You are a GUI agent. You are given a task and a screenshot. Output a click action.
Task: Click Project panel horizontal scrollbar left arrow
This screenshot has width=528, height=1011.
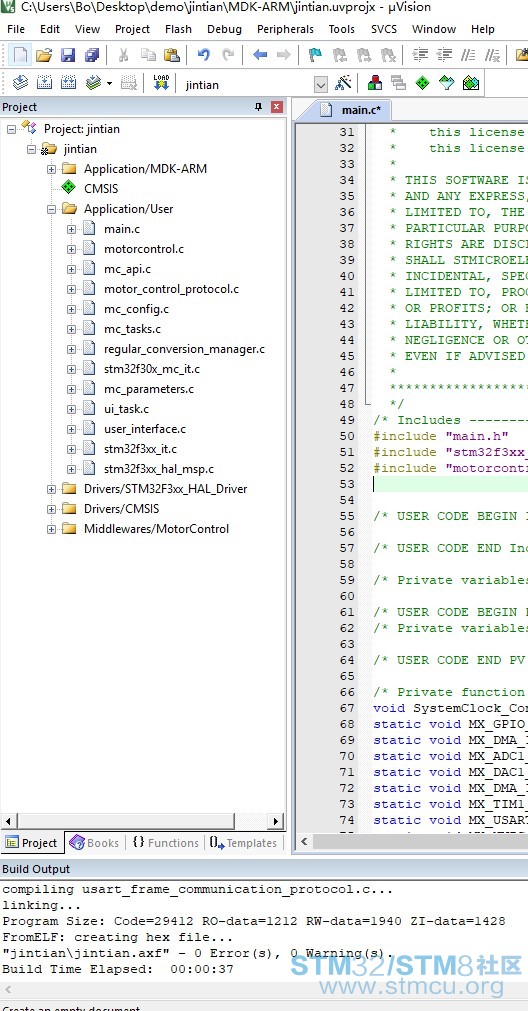pos(8,821)
